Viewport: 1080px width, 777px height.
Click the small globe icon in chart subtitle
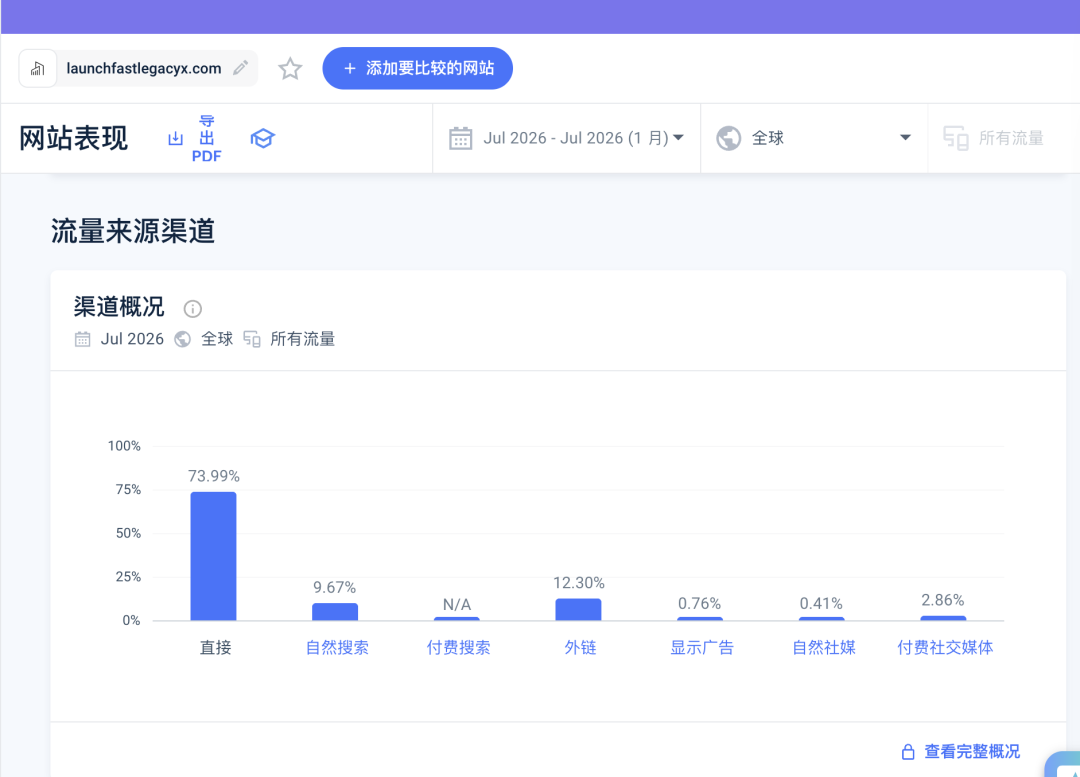(183, 339)
